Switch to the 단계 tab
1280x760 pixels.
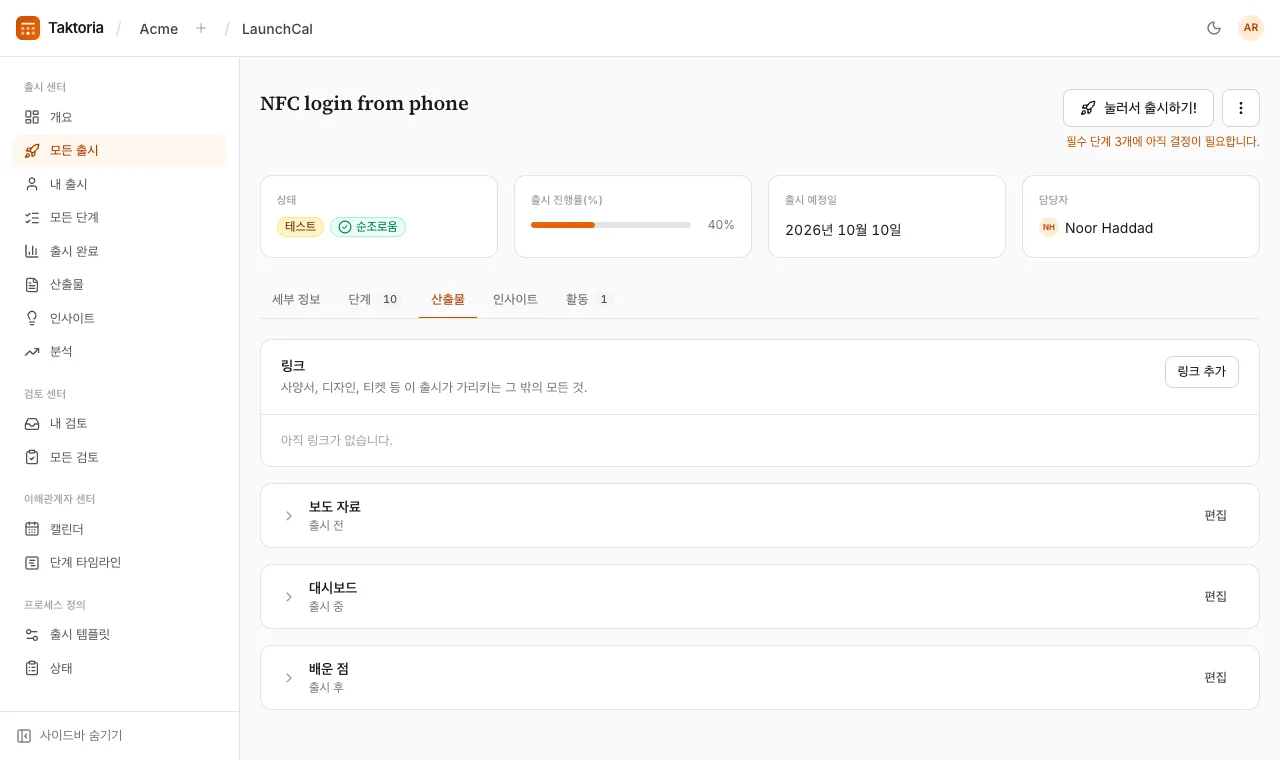pos(374,299)
